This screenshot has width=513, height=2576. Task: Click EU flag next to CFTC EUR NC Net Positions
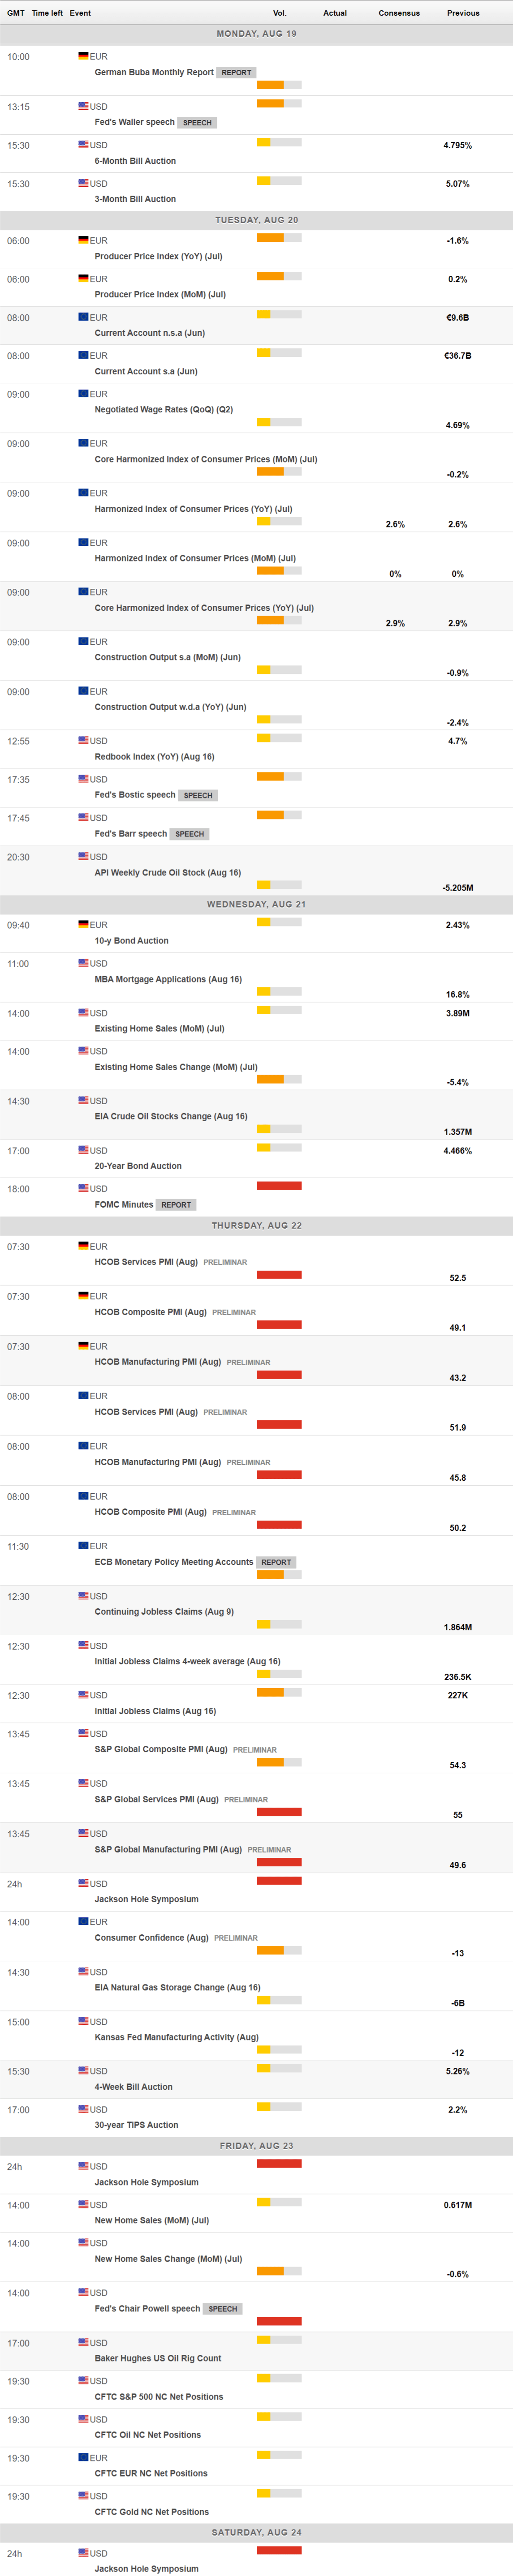point(84,2456)
